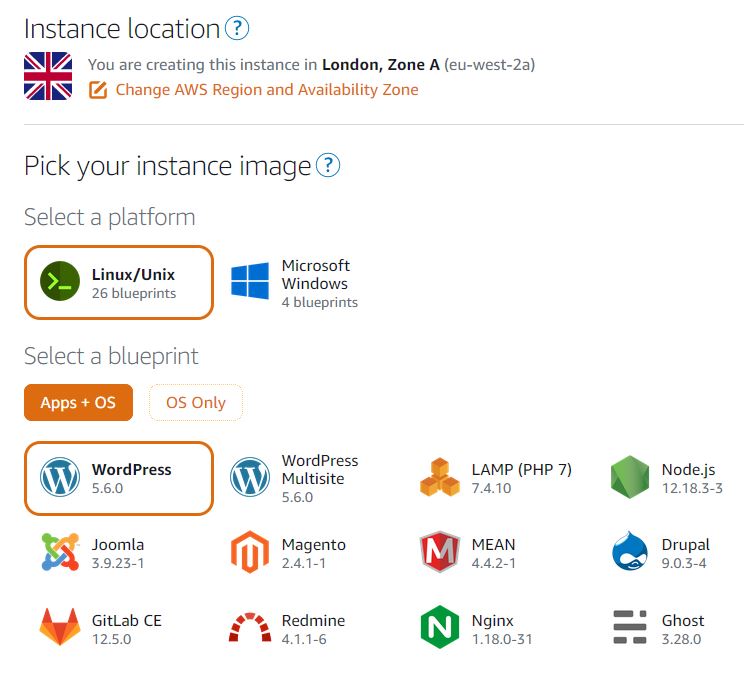The height and width of the screenshot is (677, 744).
Task: Click the edit pencil icon beside Change AWS Region
Action: click(98, 90)
